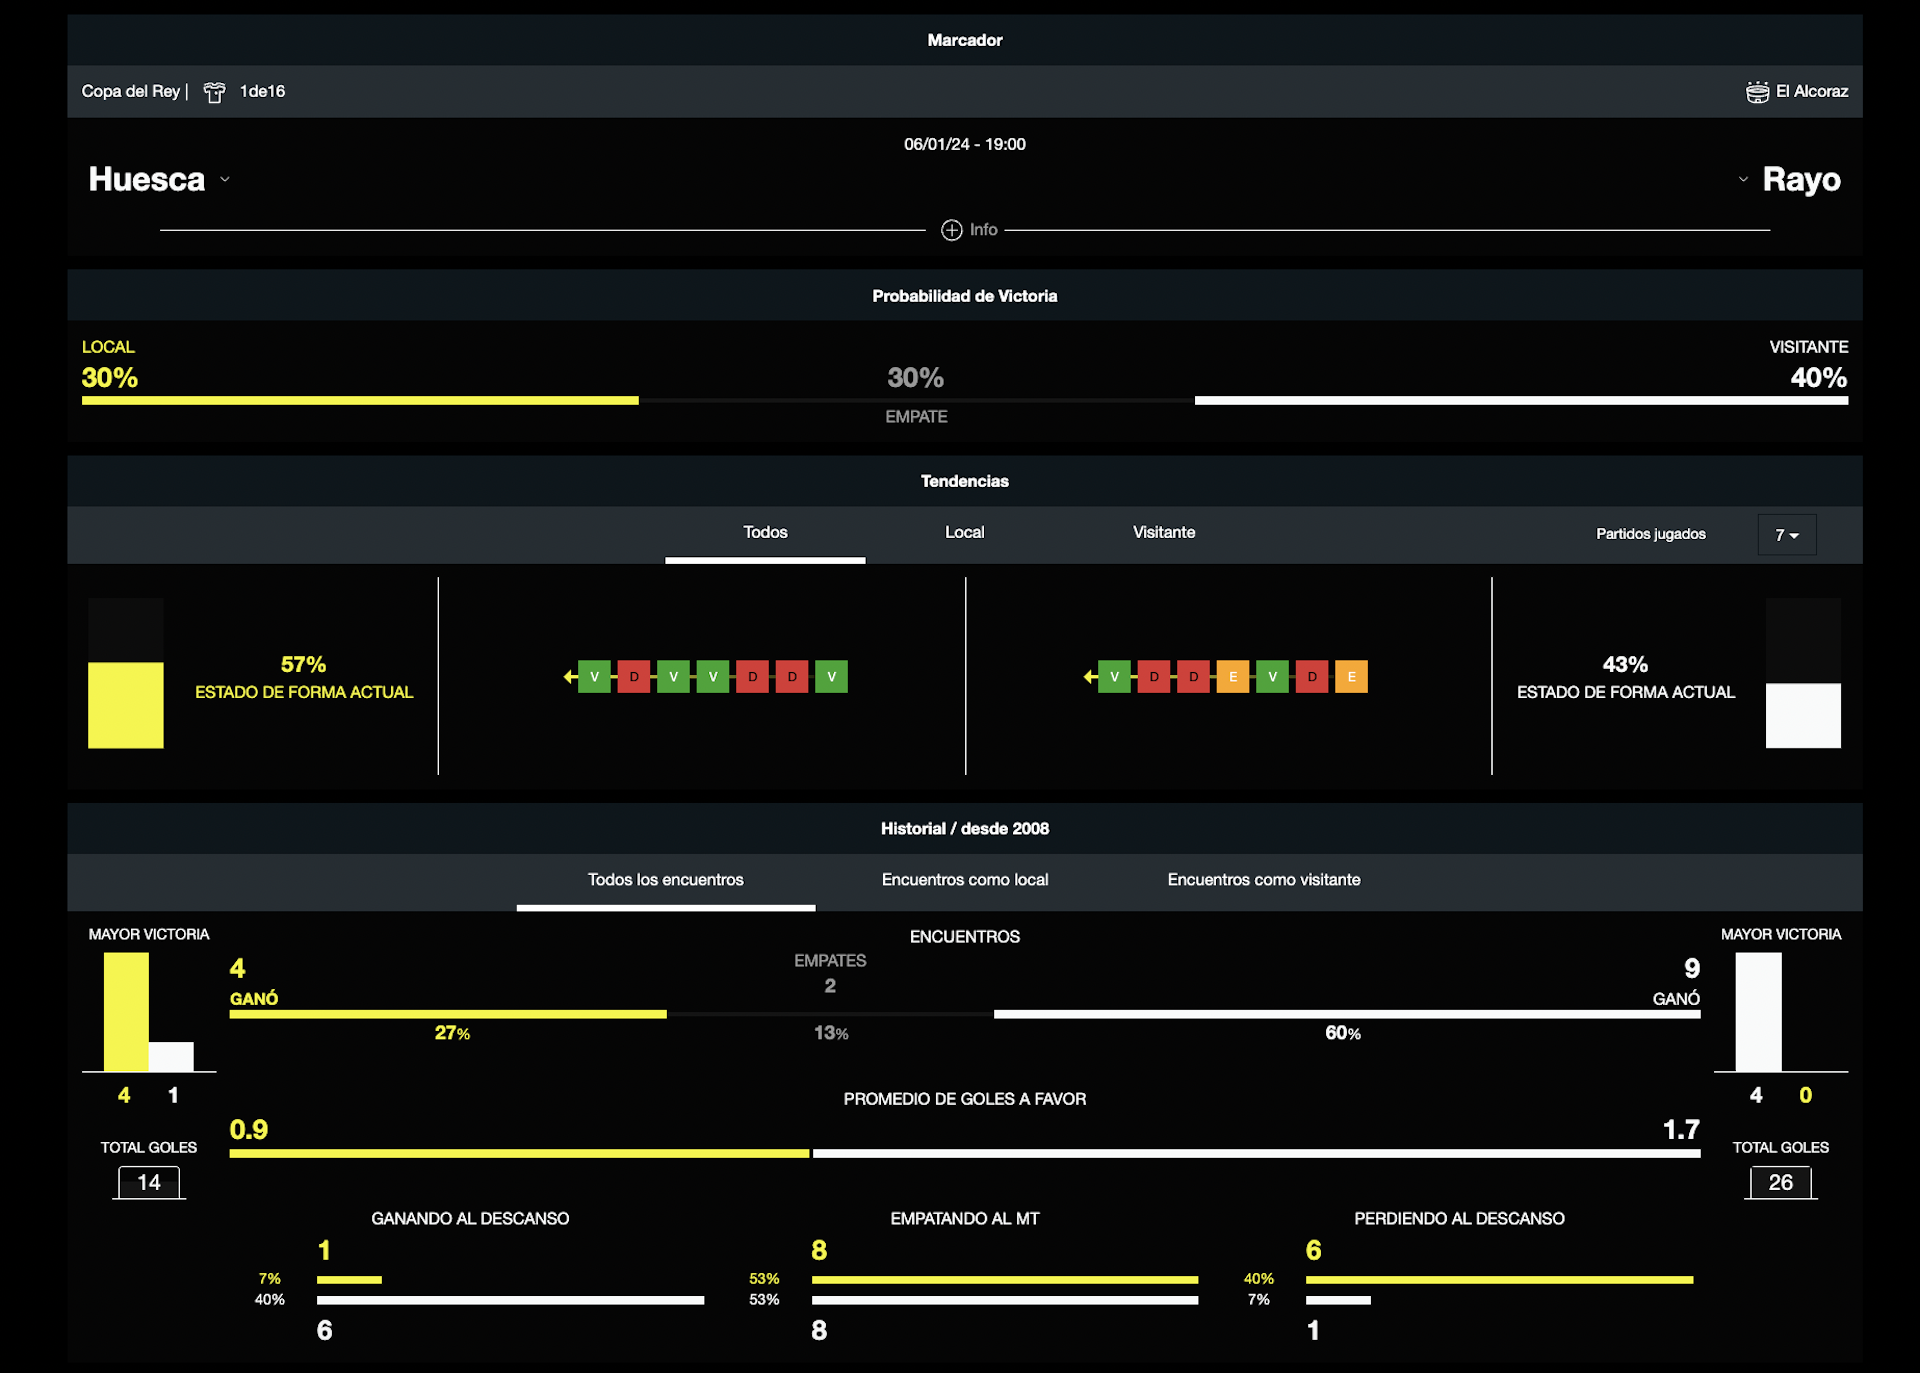Click the Copa del Rey competition label

coord(130,91)
